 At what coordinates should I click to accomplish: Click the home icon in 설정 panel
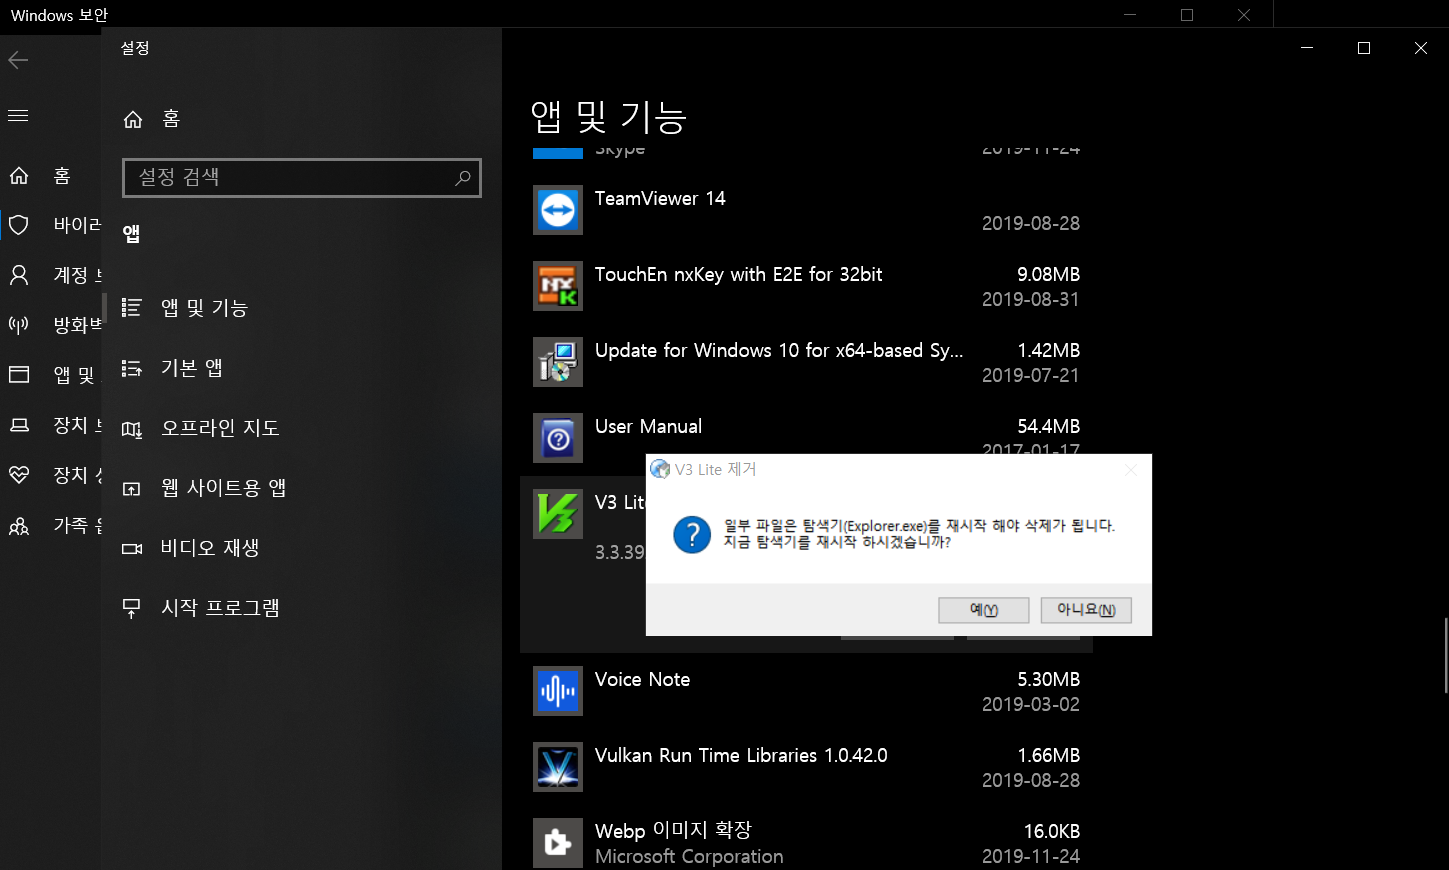tap(132, 119)
